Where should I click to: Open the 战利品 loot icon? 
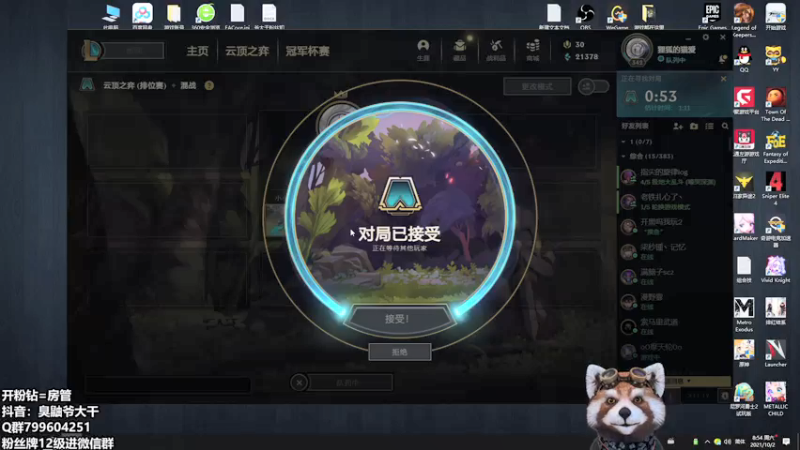(x=496, y=51)
